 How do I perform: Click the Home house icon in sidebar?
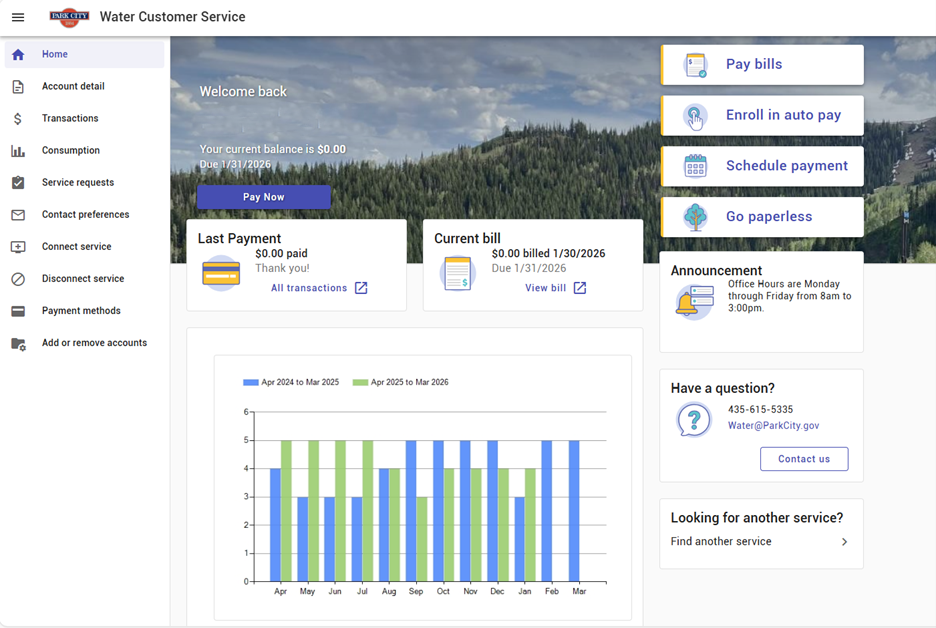point(18,55)
